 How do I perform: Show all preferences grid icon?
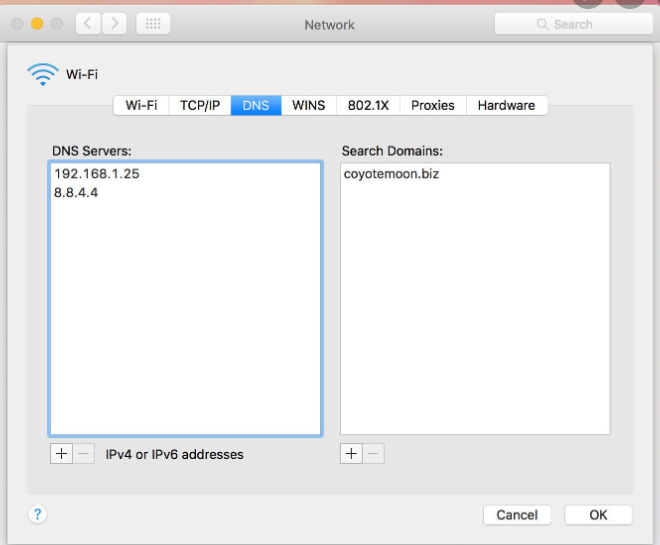coord(152,23)
